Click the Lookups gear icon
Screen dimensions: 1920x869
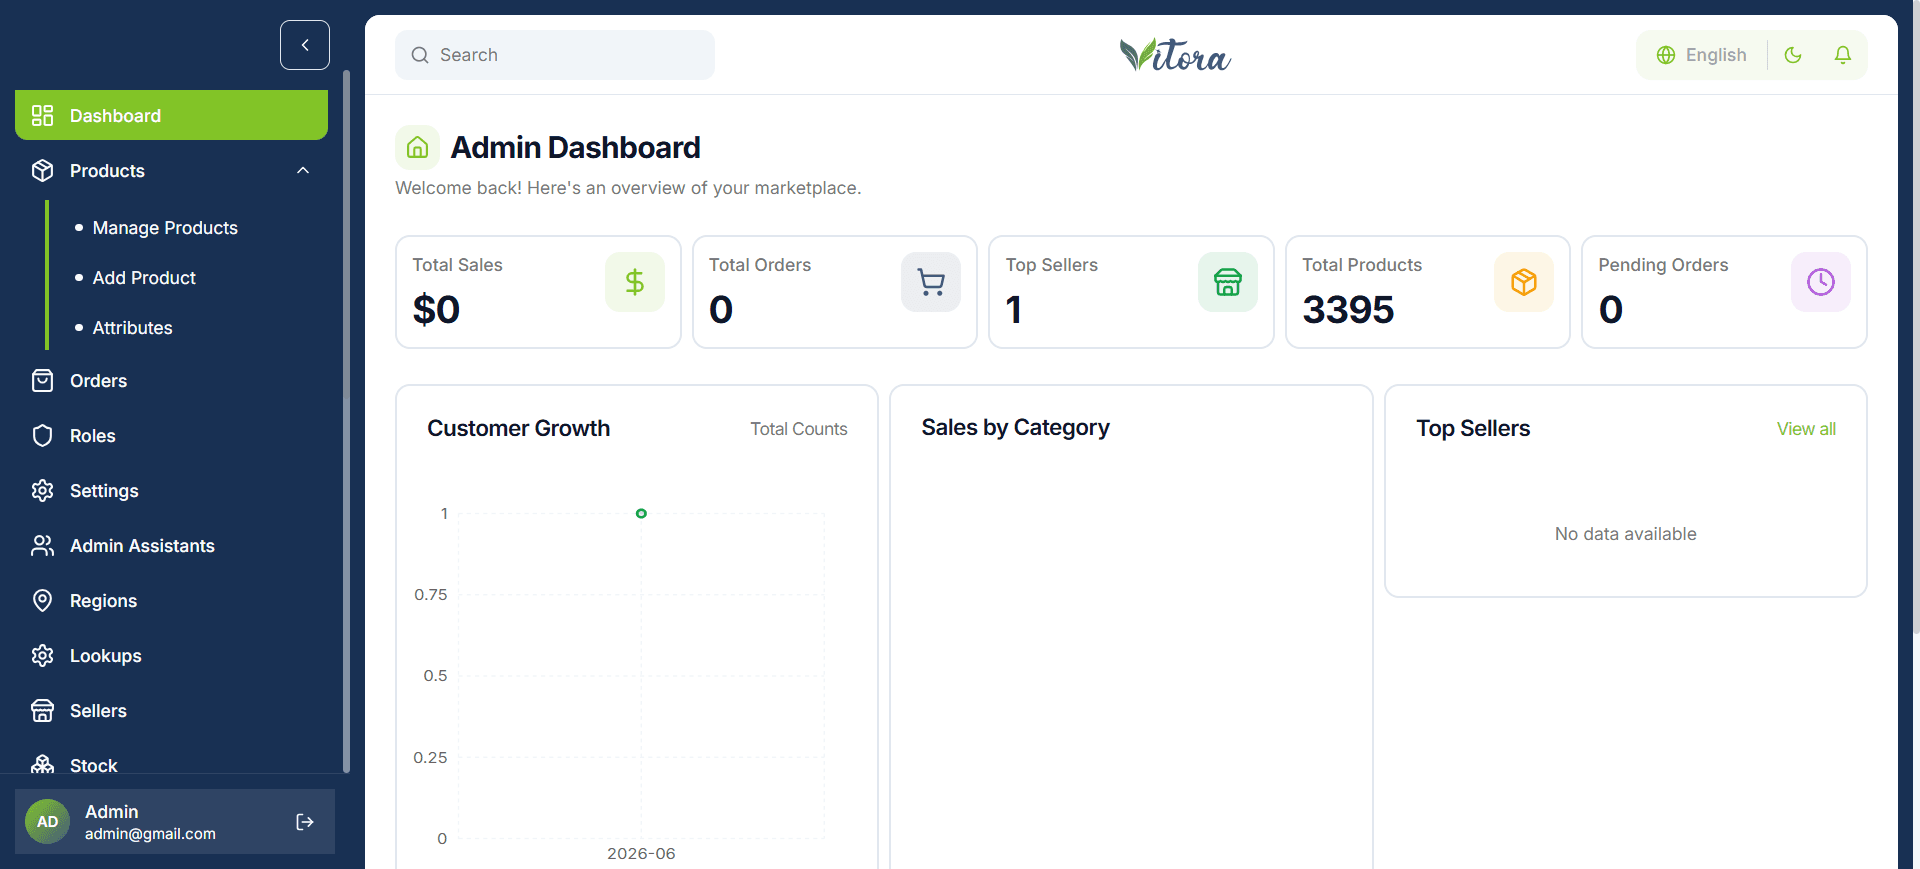tap(42, 655)
